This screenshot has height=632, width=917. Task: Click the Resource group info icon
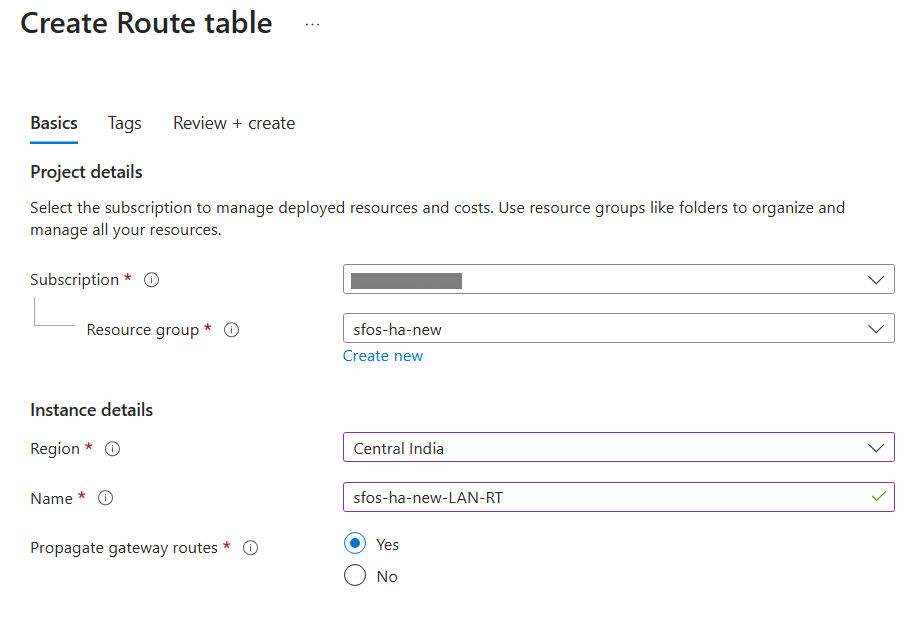[x=231, y=330]
